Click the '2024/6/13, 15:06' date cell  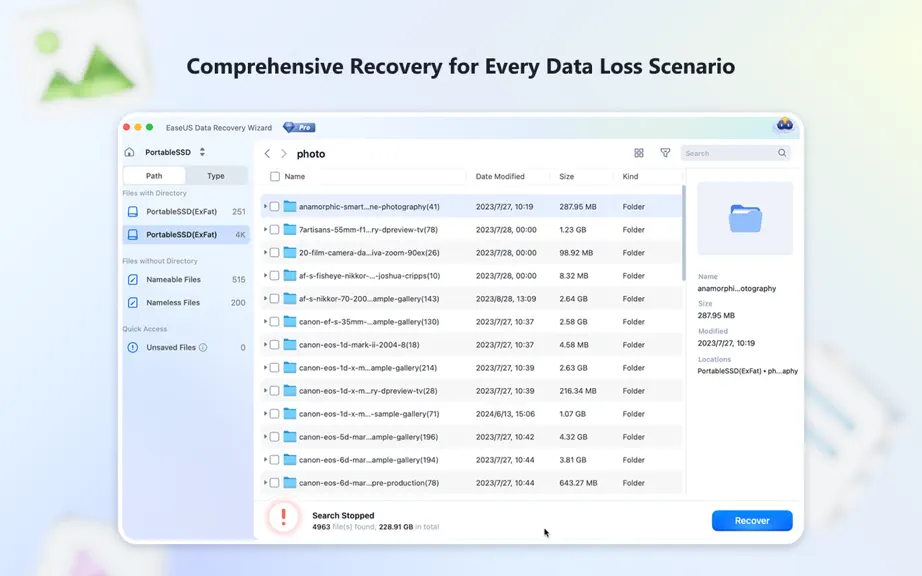click(505, 414)
